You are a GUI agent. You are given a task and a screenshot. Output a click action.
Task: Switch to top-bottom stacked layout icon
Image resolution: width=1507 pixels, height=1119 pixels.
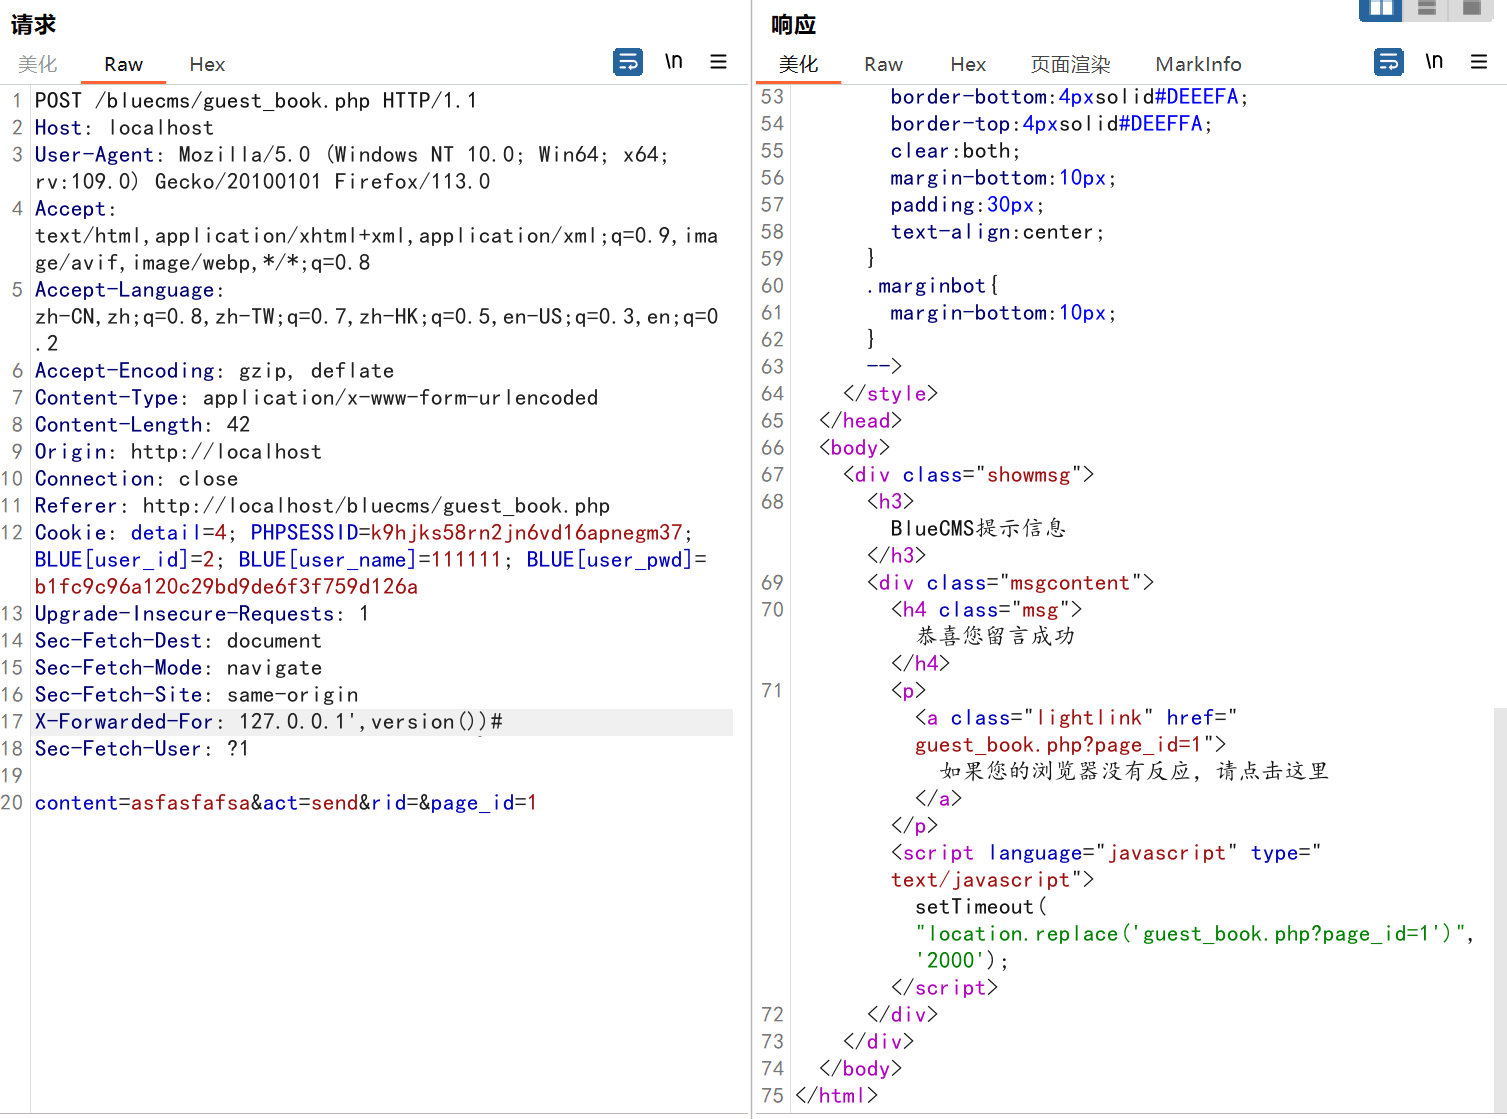click(x=1427, y=9)
